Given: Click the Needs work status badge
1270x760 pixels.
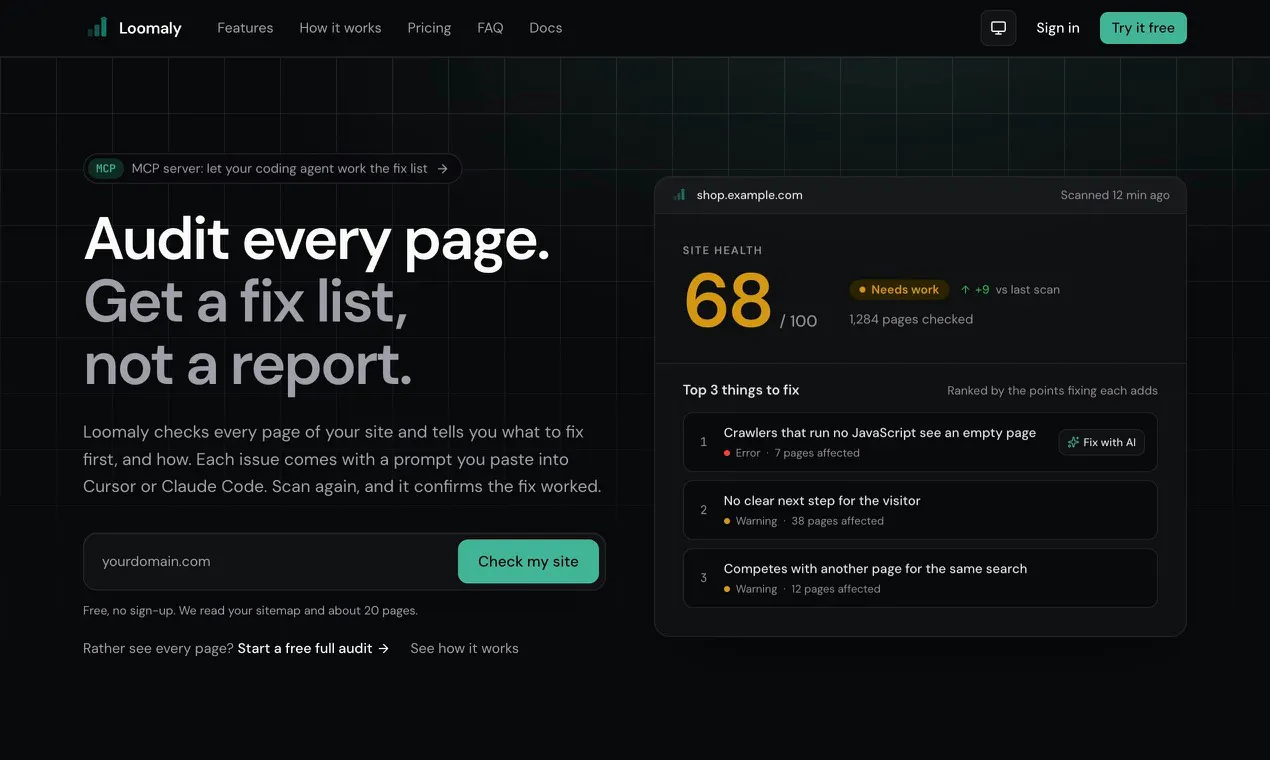Looking at the screenshot, I should [x=899, y=290].
